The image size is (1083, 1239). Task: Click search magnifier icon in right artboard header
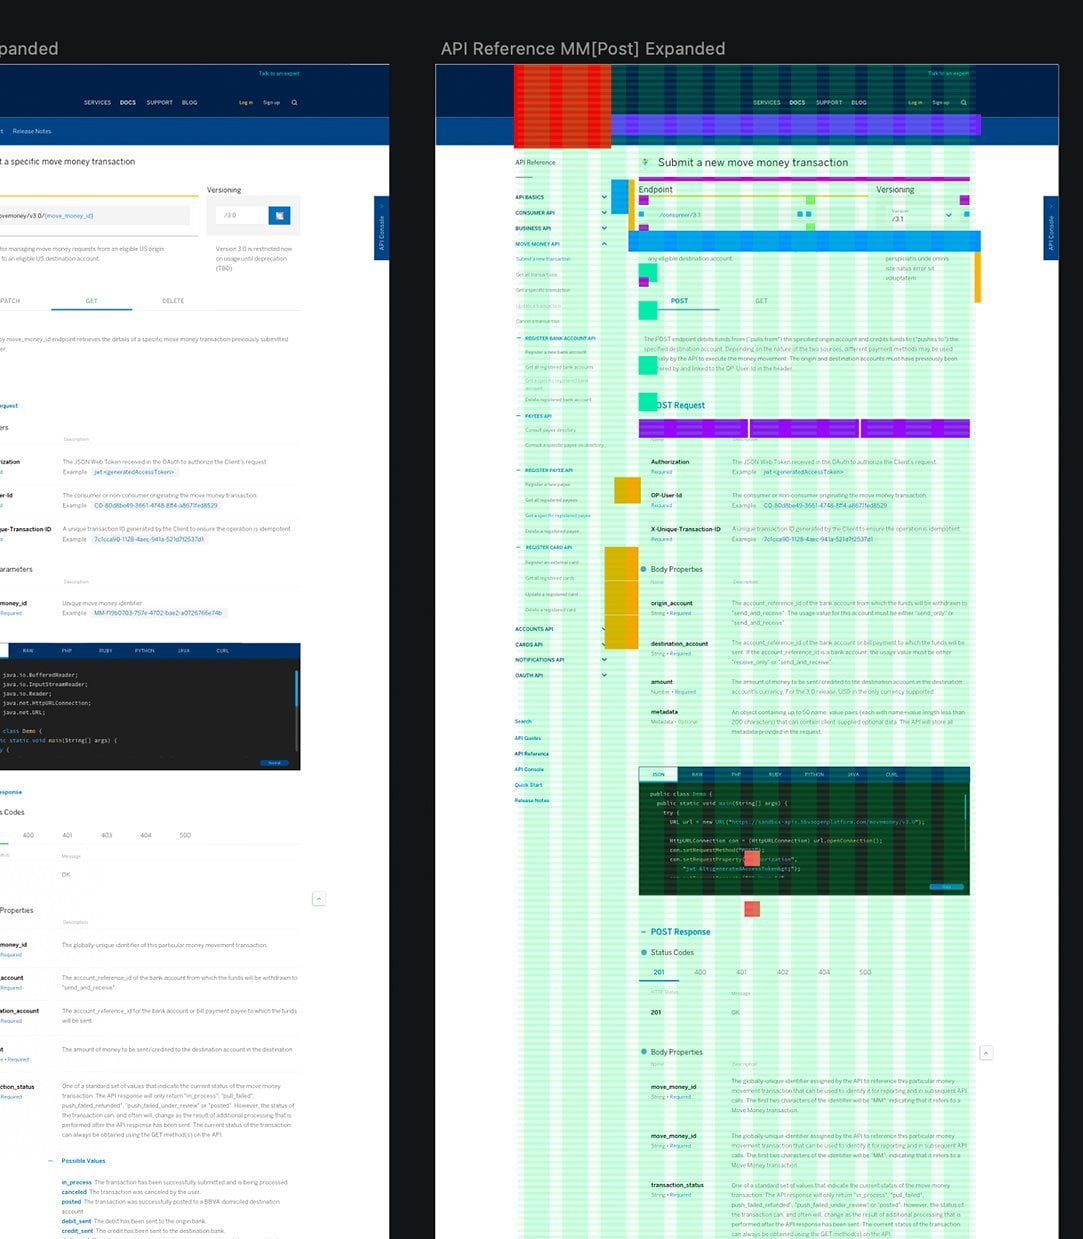point(964,102)
